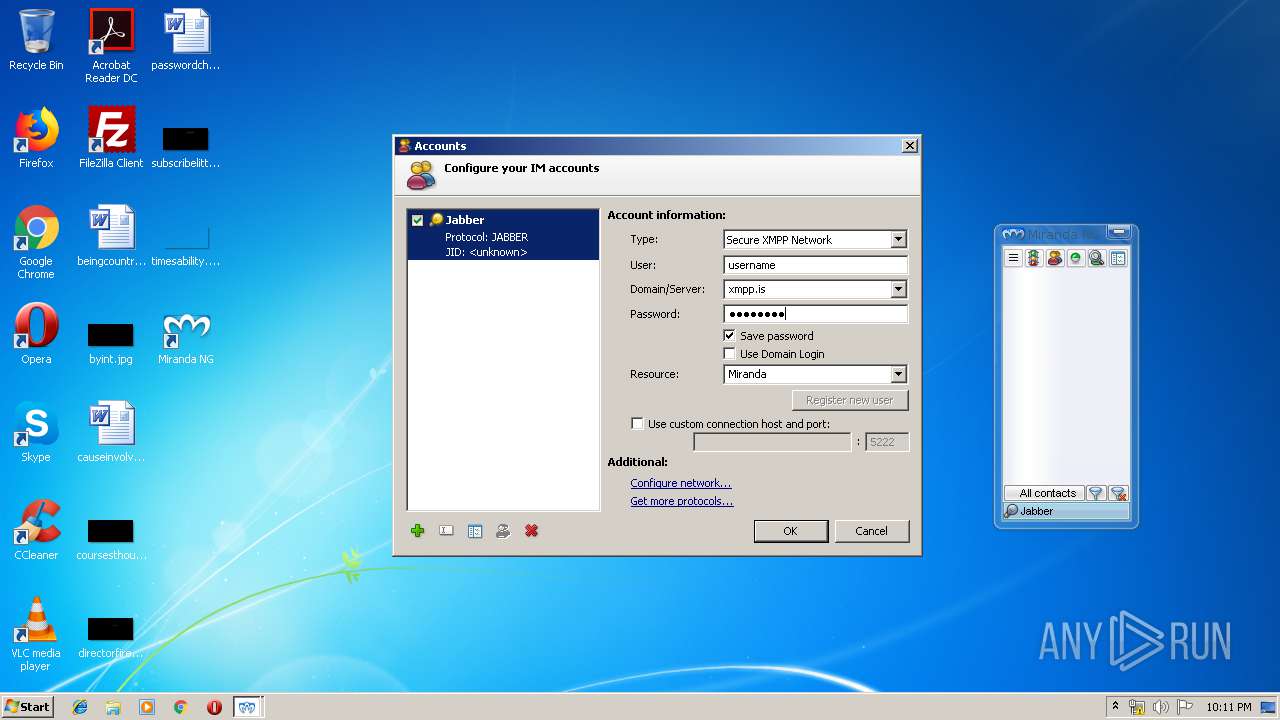Open FileZilla Client desktop shortcut

coord(111,138)
